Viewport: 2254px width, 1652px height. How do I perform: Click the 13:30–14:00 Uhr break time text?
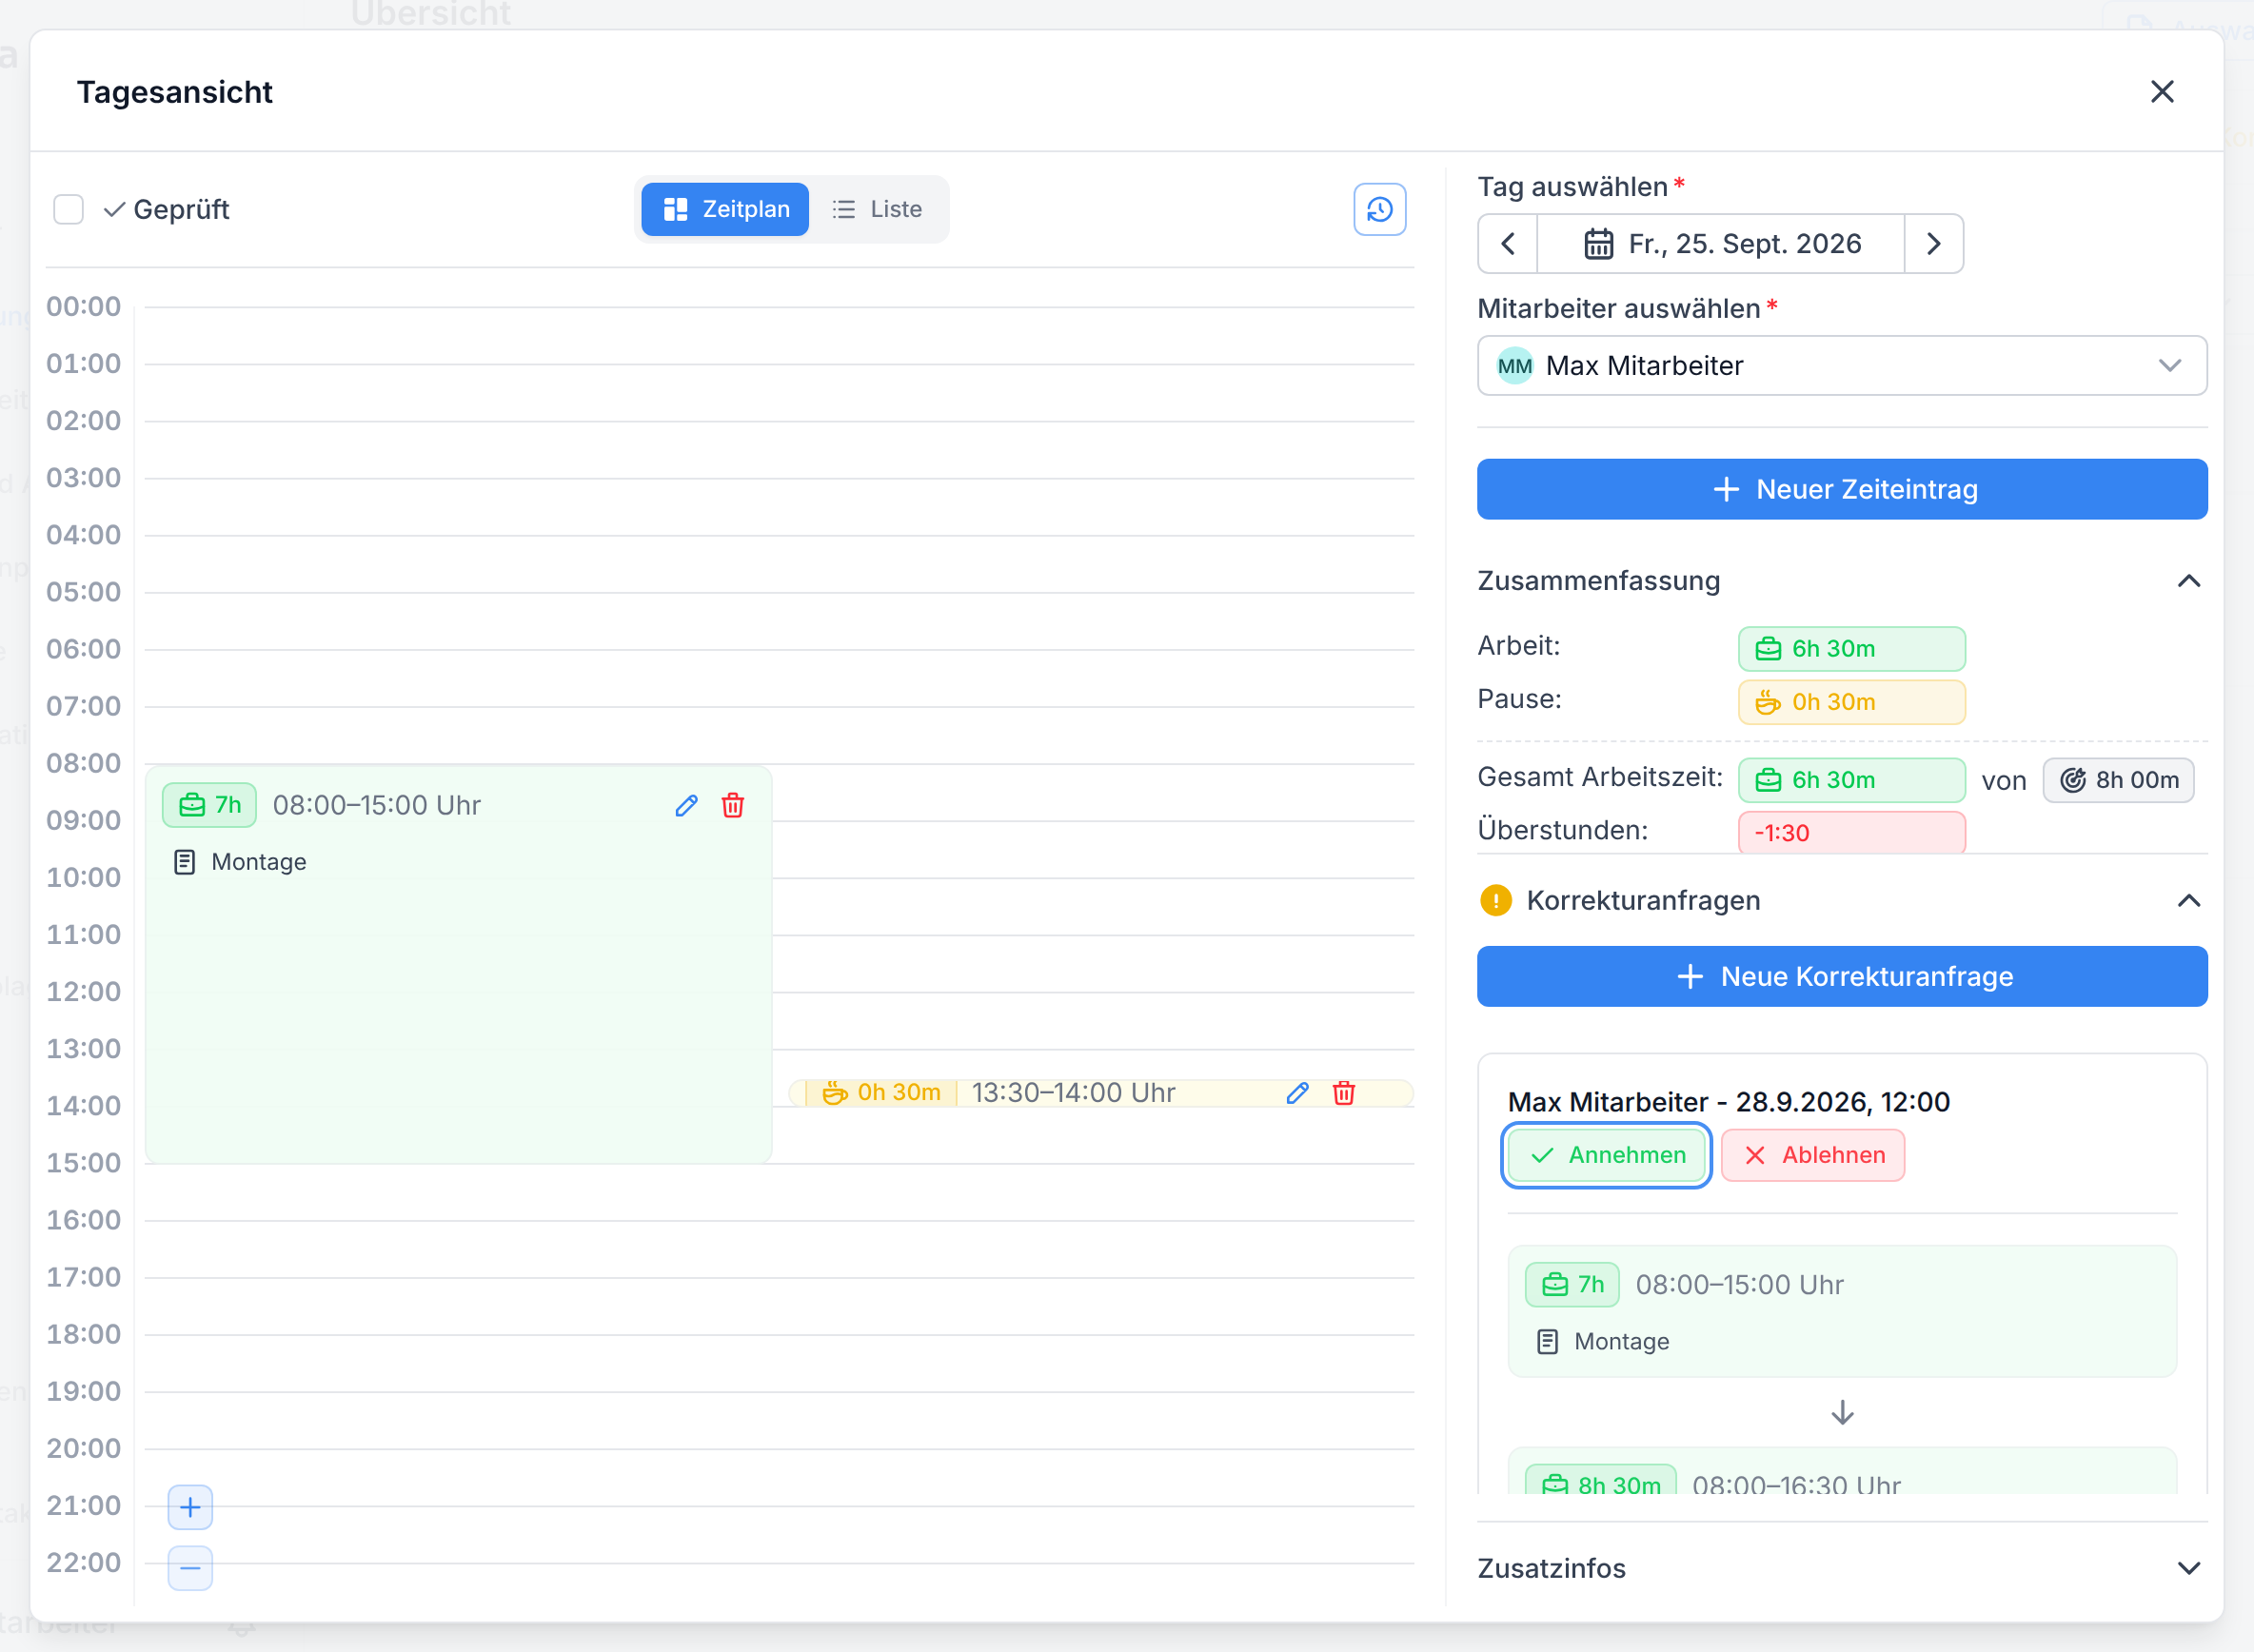pyautogui.click(x=1073, y=1093)
